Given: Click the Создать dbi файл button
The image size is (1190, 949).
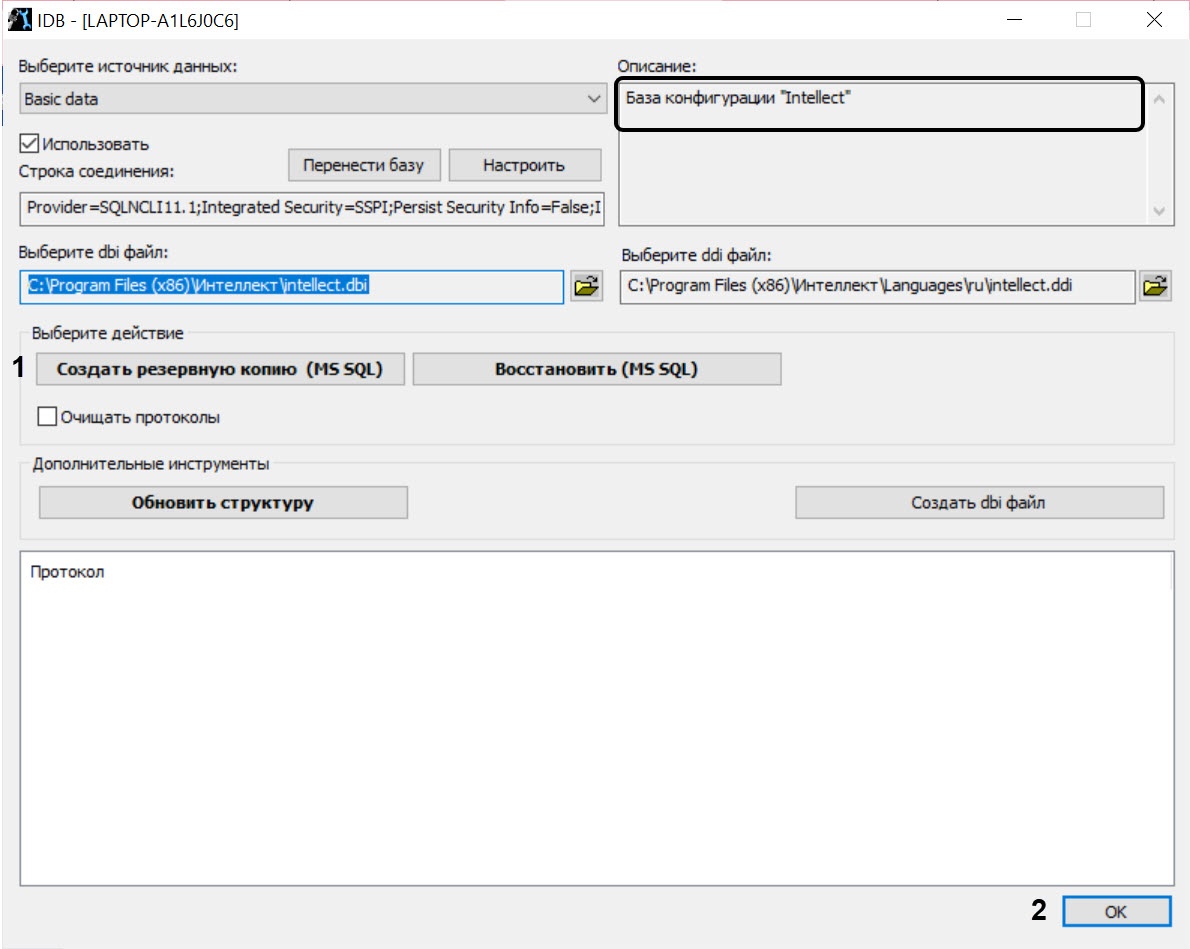Looking at the screenshot, I should coord(978,502).
